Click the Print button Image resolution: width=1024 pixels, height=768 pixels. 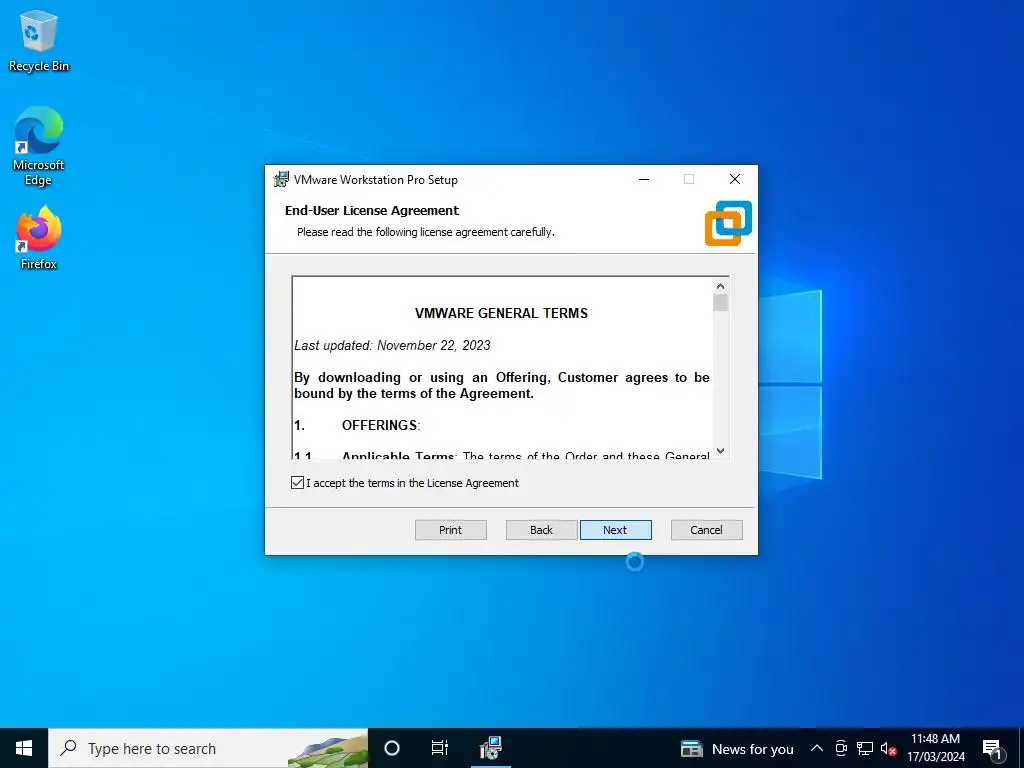(451, 530)
